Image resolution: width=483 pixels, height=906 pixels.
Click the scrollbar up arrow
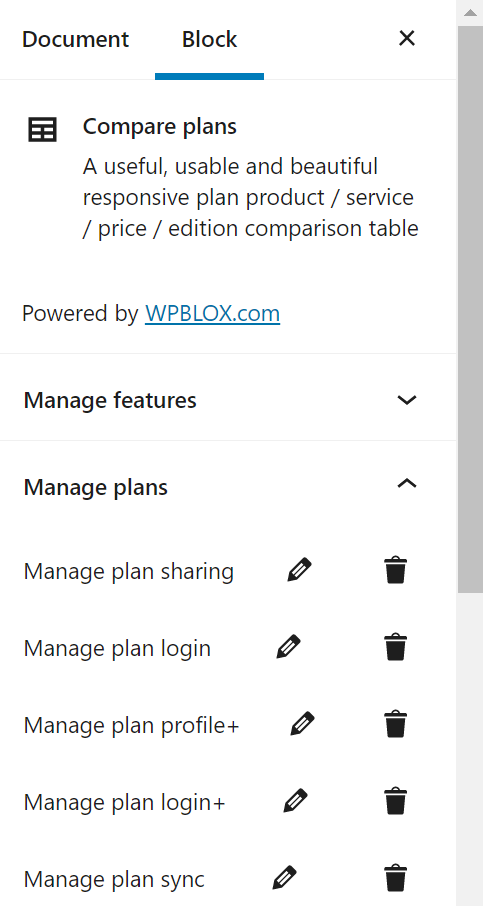pyautogui.click(x=470, y=13)
